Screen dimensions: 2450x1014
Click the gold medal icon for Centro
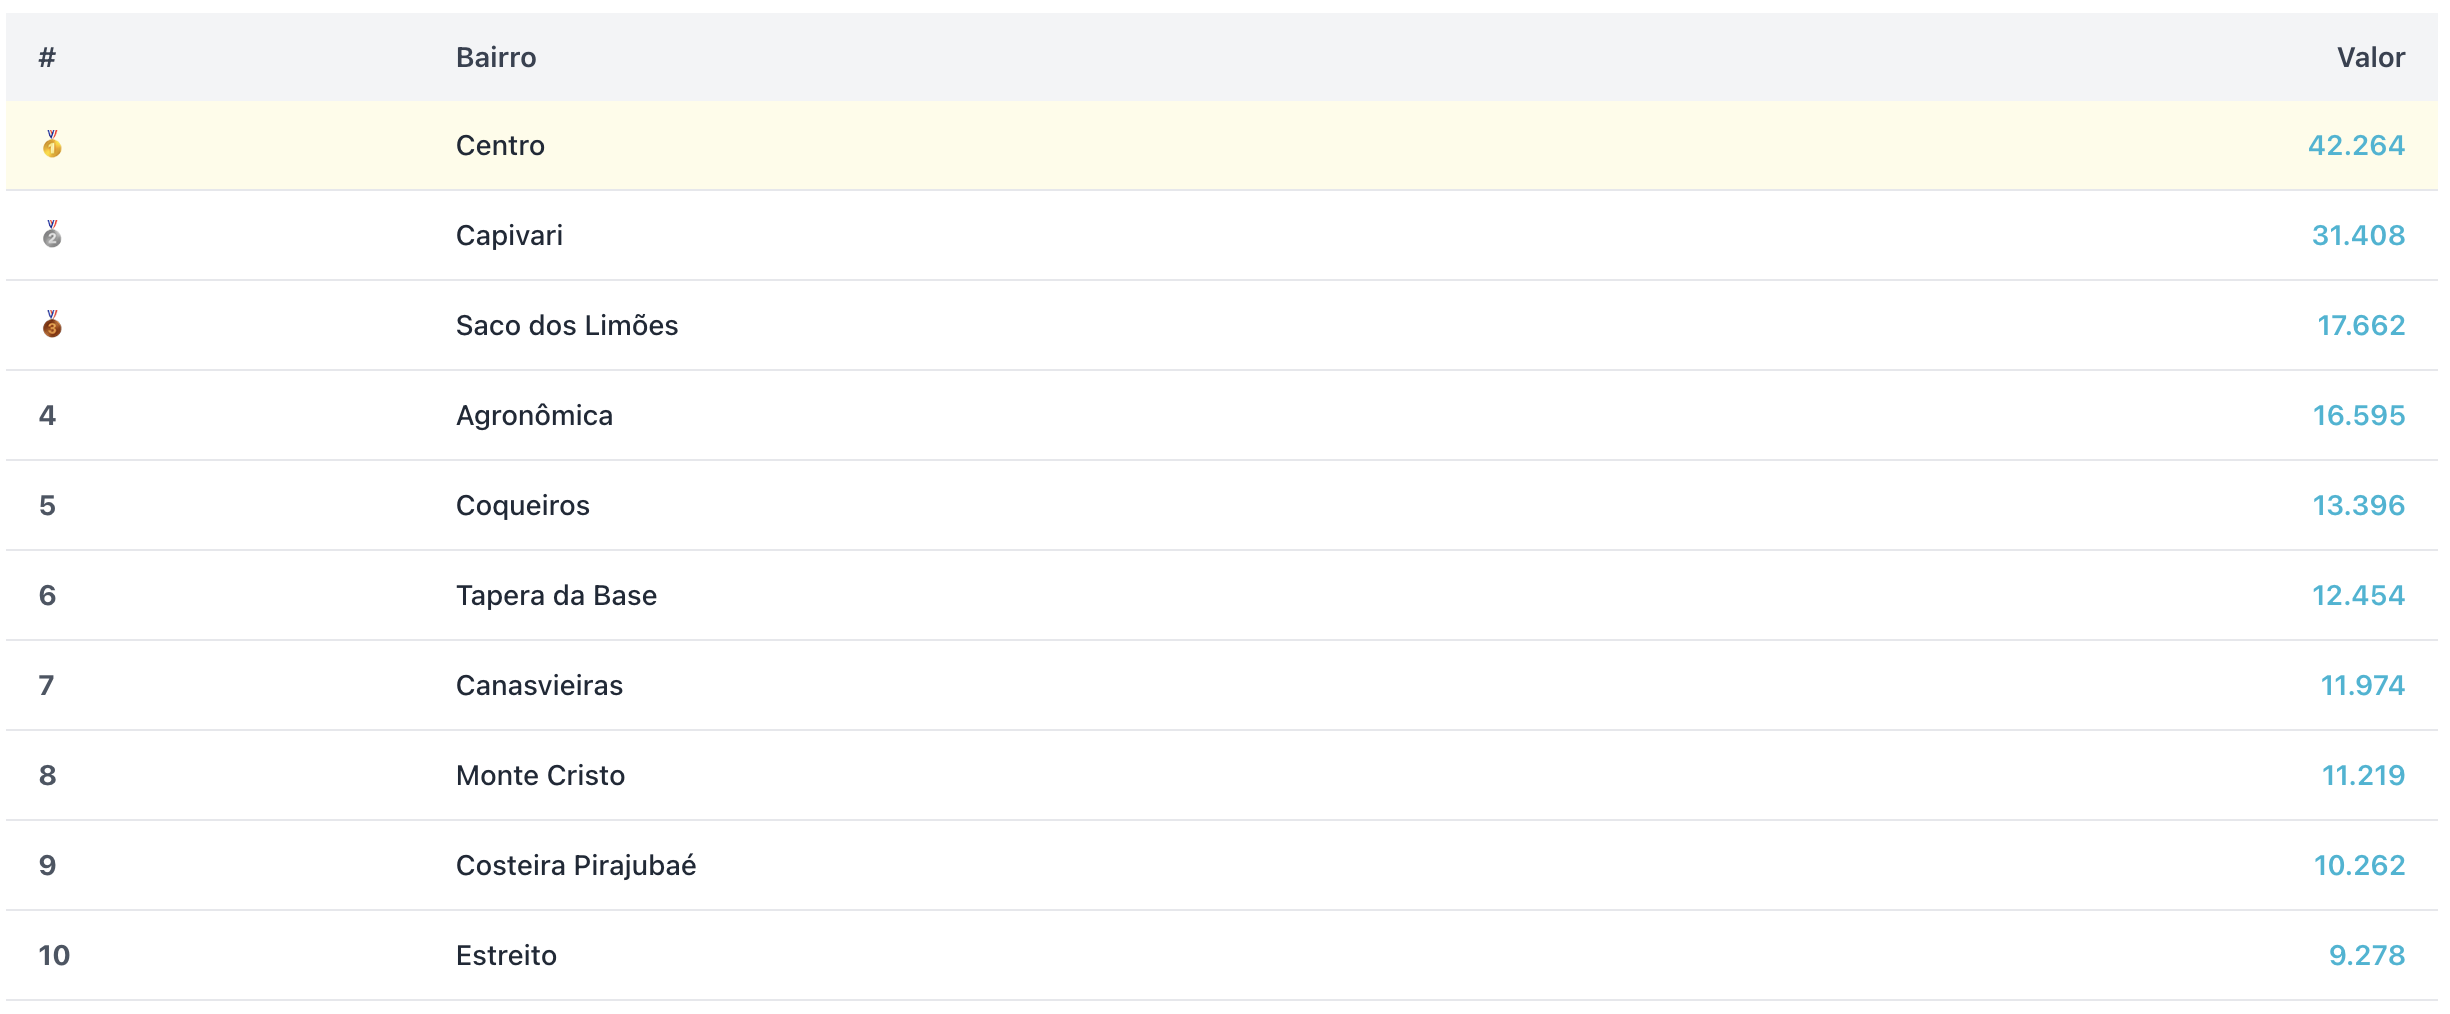52,145
